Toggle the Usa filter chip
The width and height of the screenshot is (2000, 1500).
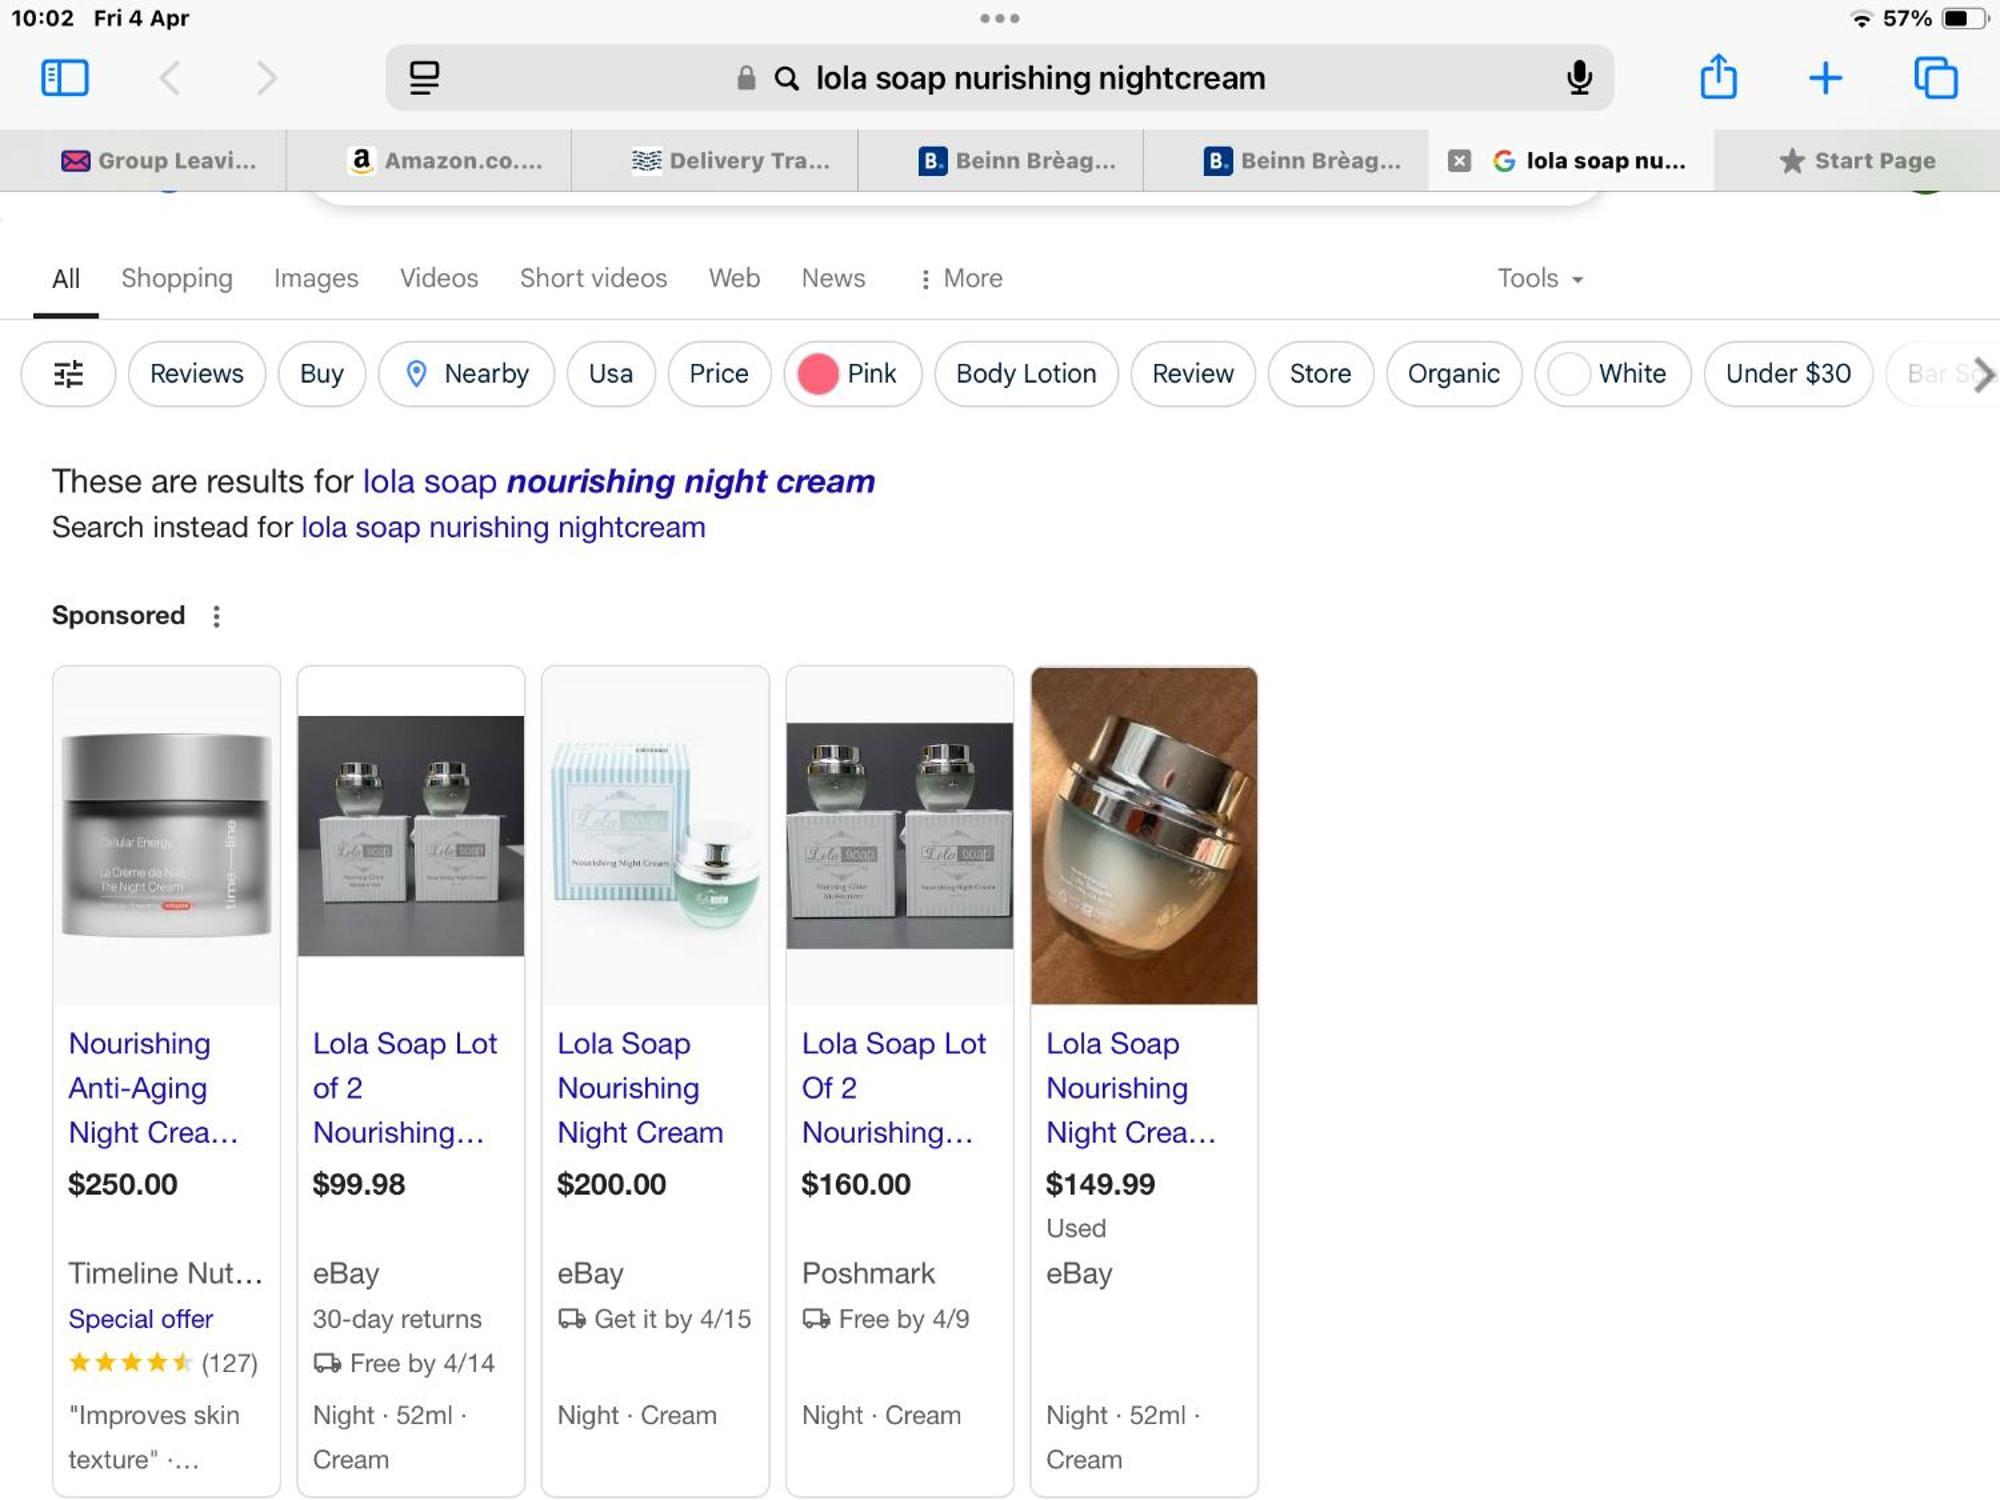coord(611,374)
